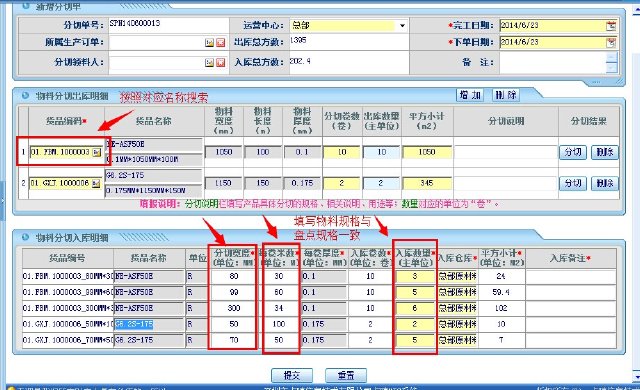The height and width of the screenshot is (390, 640).
Task: Click the 备注 text area scrollbar
Action: coord(611,62)
